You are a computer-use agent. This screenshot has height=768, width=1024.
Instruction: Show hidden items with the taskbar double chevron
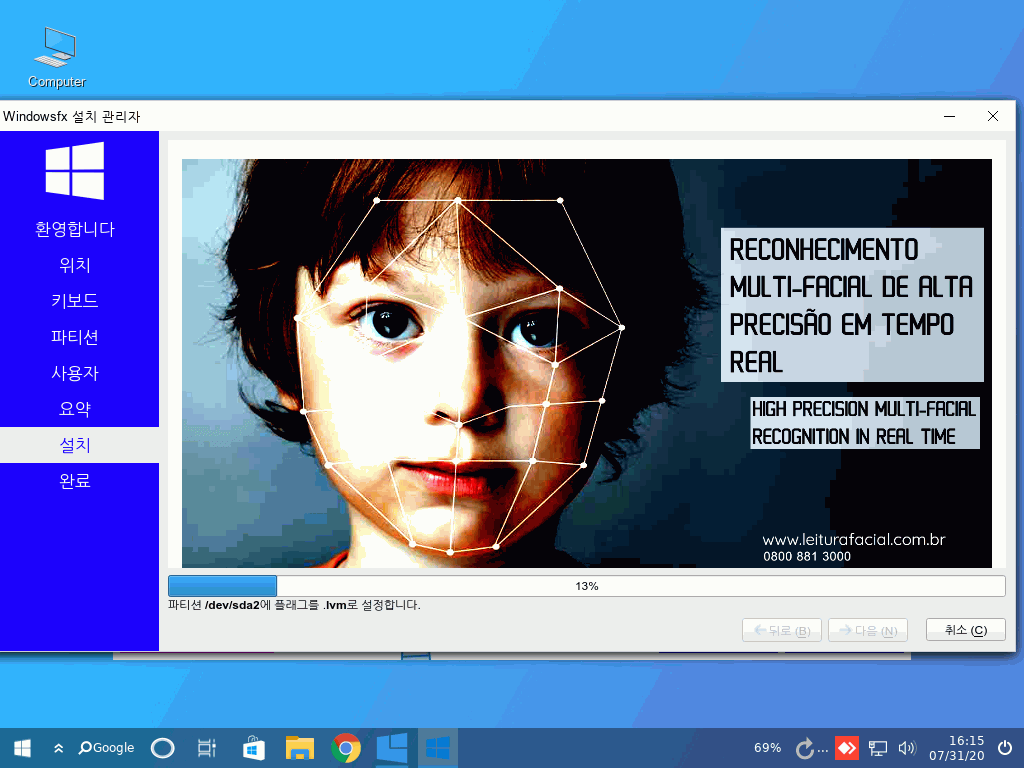tap(58, 748)
